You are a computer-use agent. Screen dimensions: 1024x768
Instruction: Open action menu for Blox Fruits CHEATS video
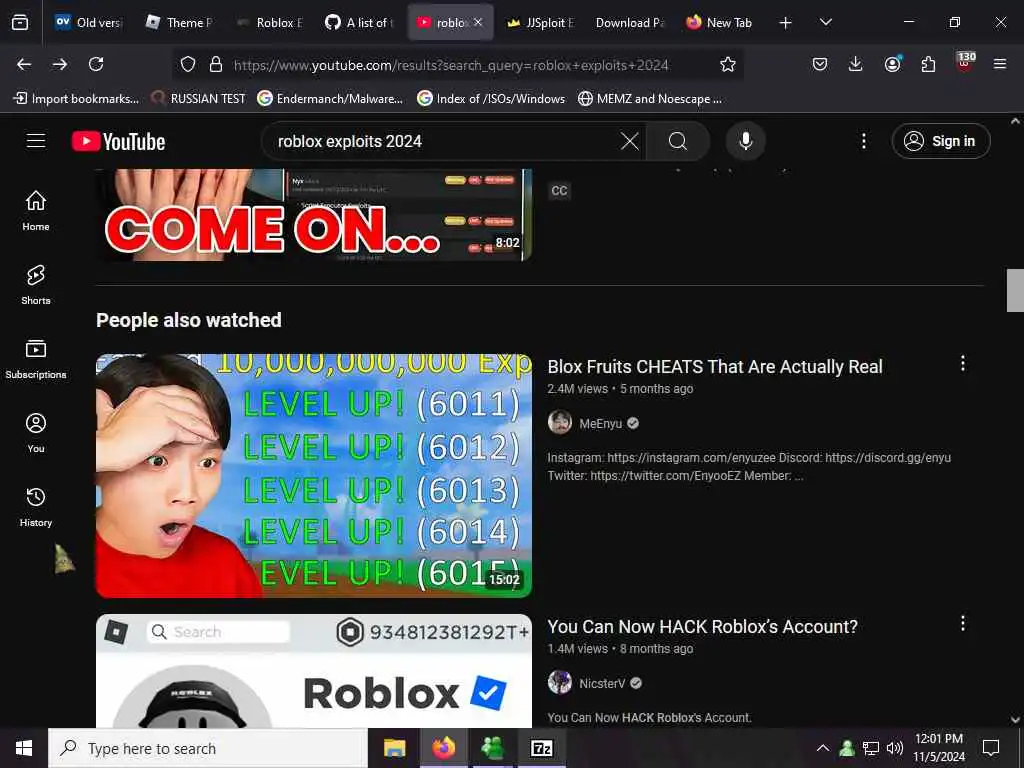click(963, 364)
